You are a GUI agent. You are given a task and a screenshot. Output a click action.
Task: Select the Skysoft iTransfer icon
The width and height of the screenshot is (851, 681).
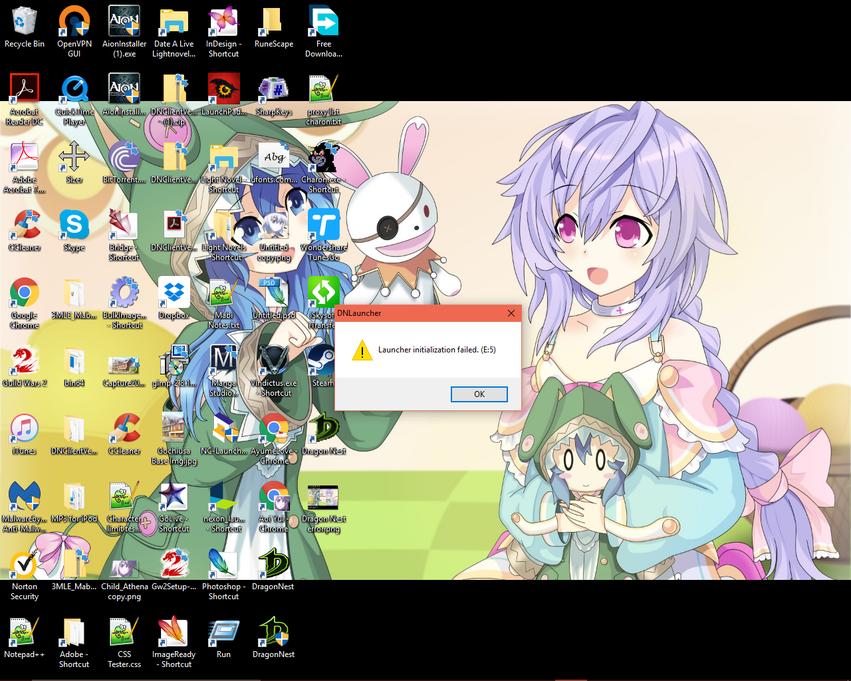(323, 292)
